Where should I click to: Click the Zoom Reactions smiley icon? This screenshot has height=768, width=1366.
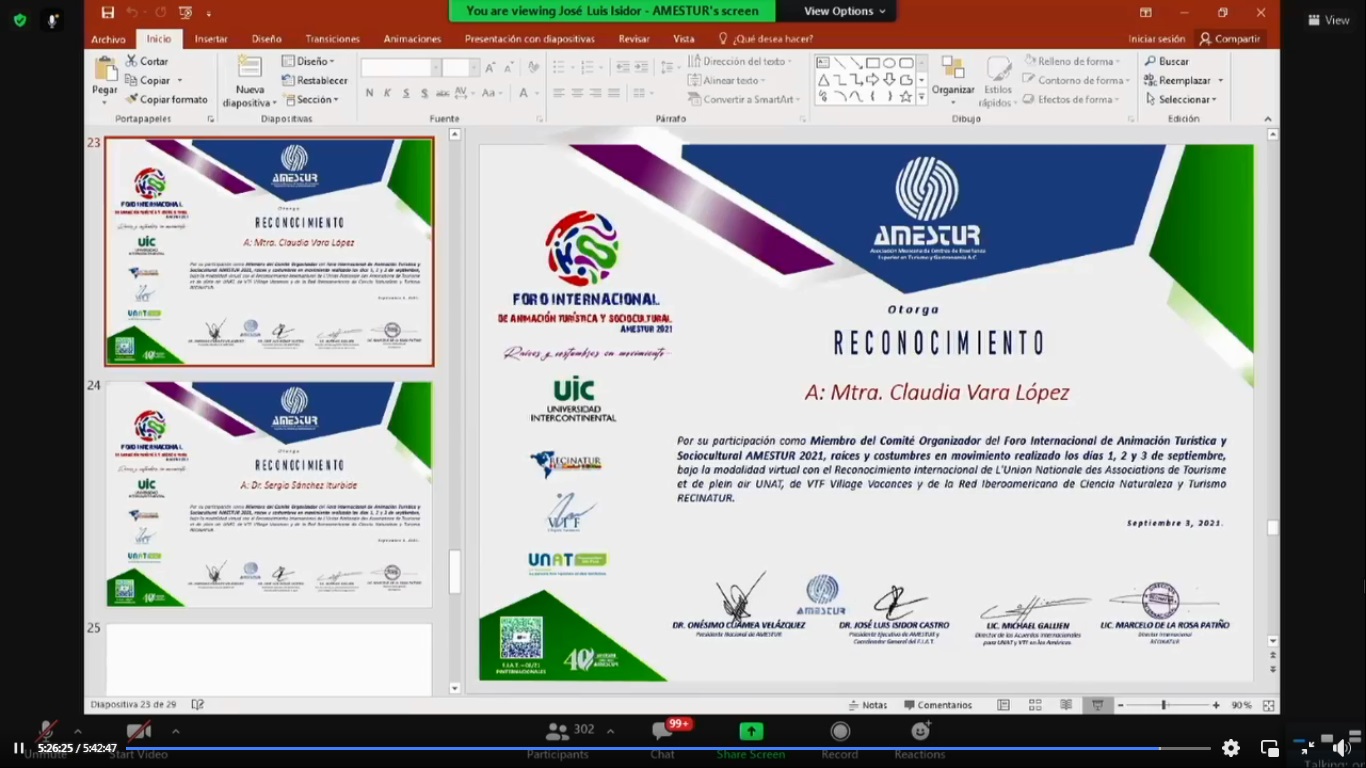pyautogui.click(x=920, y=732)
